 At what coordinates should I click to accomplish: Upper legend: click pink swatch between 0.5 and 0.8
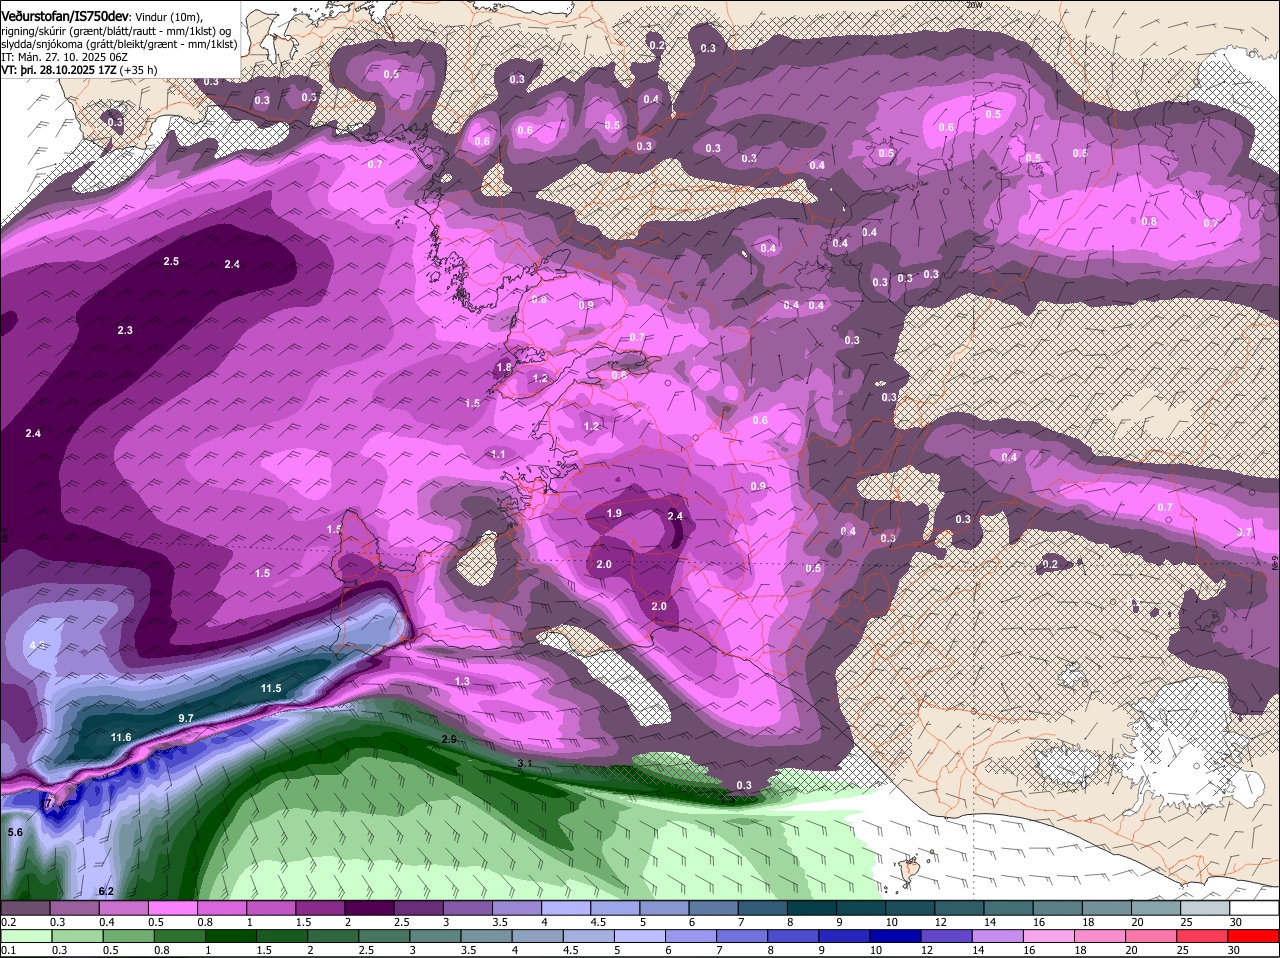(172, 908)
